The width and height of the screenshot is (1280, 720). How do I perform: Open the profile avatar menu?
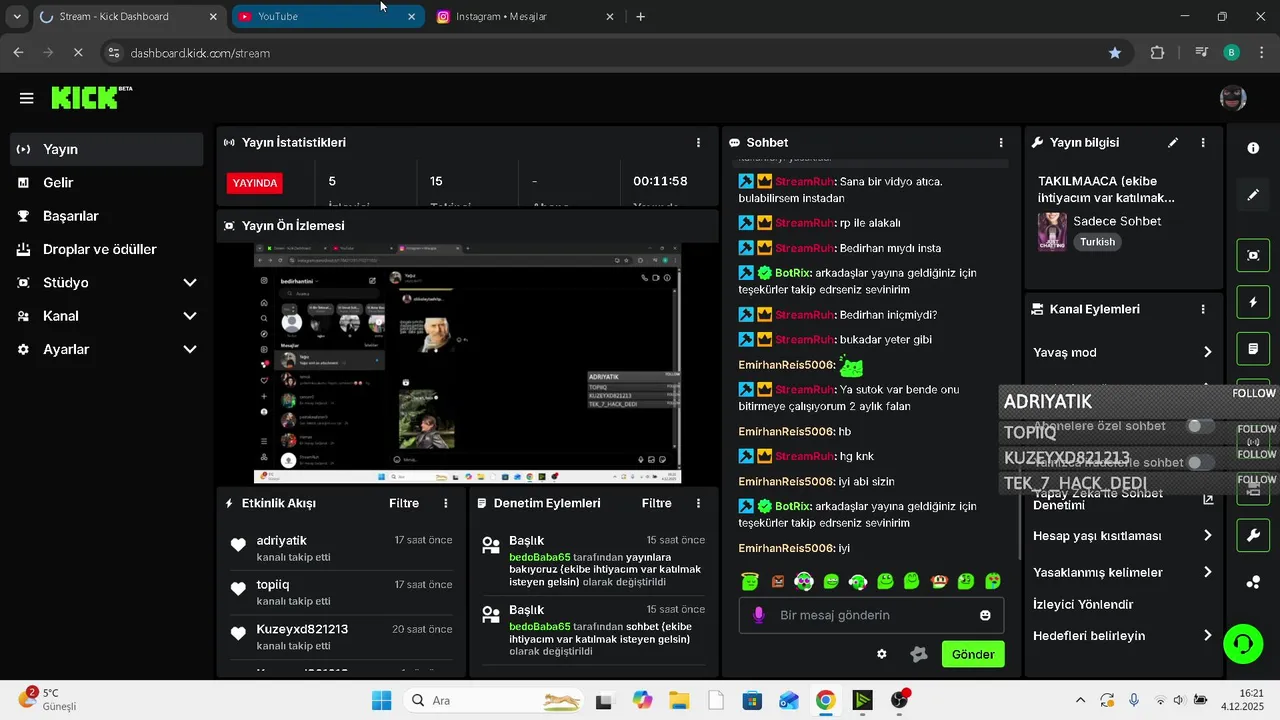pyautogui.click(x=1233, y=98)
